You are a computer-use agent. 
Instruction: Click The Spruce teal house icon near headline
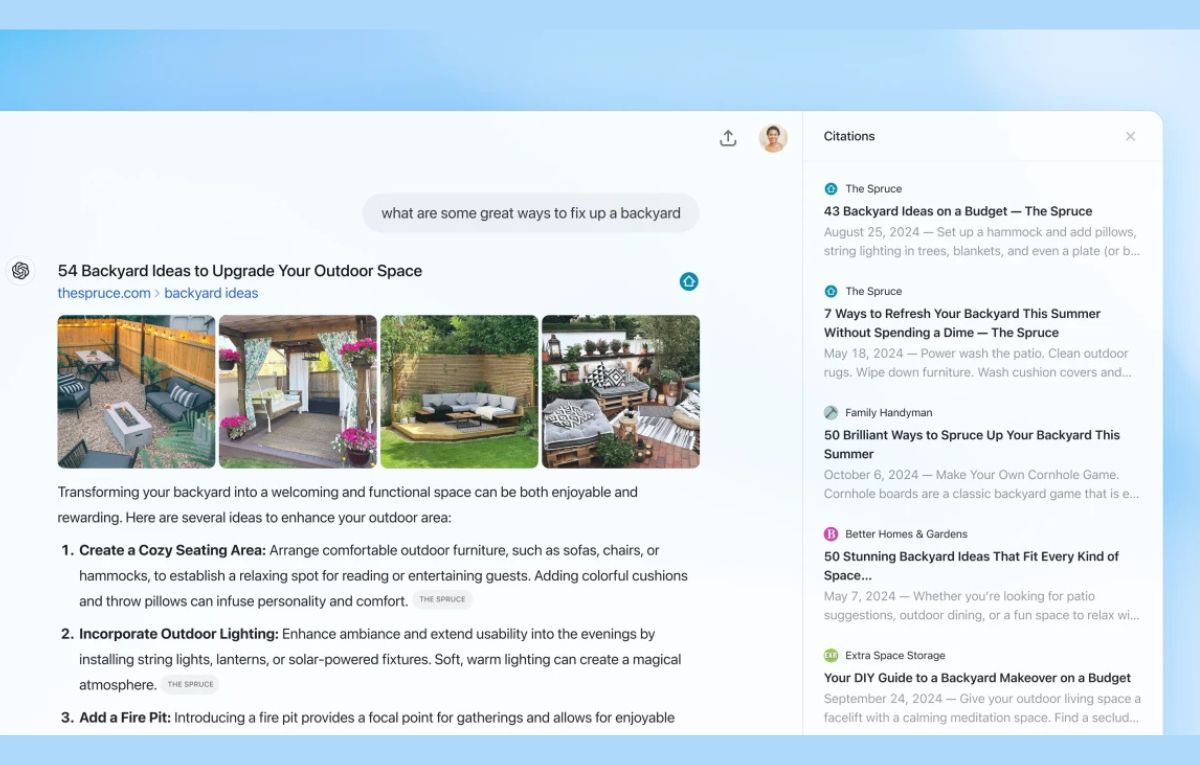tap(688, 281)
